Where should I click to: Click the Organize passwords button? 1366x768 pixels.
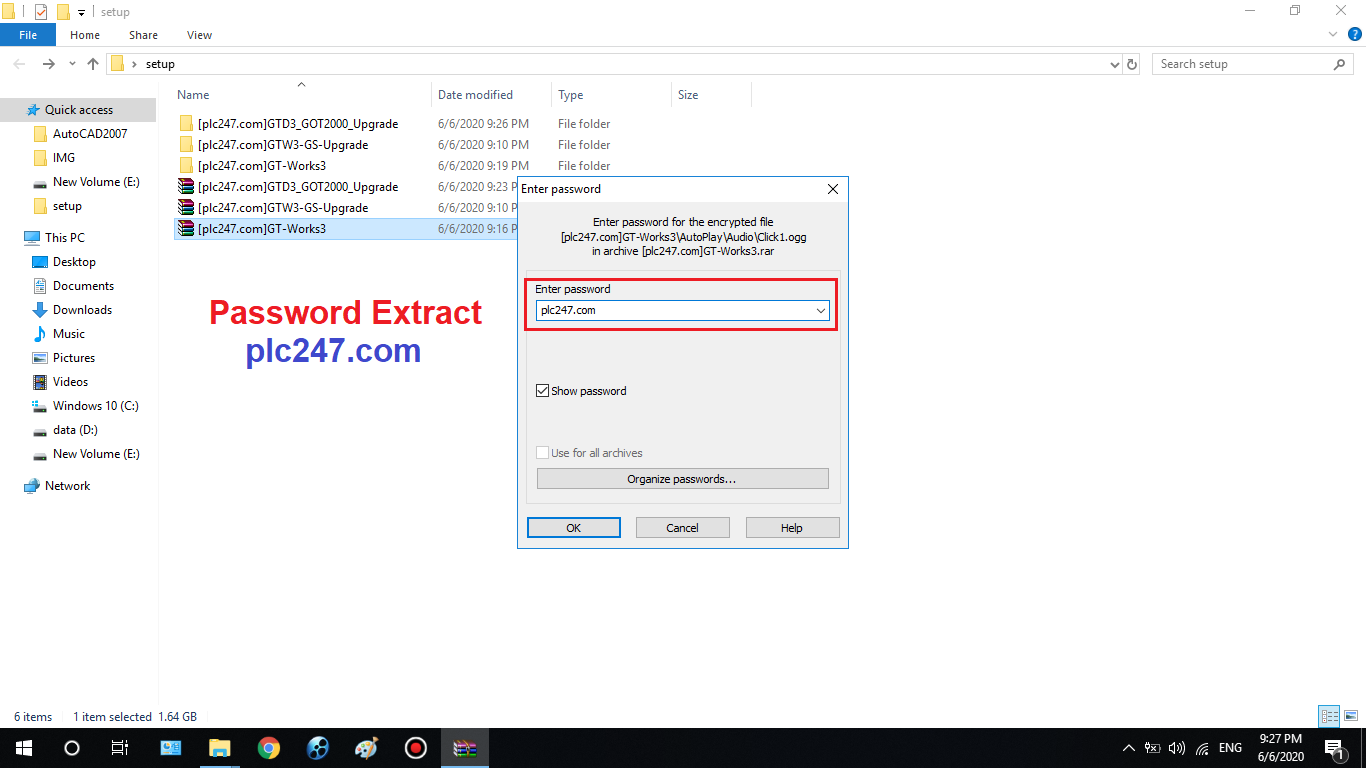pyautogui.click(x=682, y=479)
